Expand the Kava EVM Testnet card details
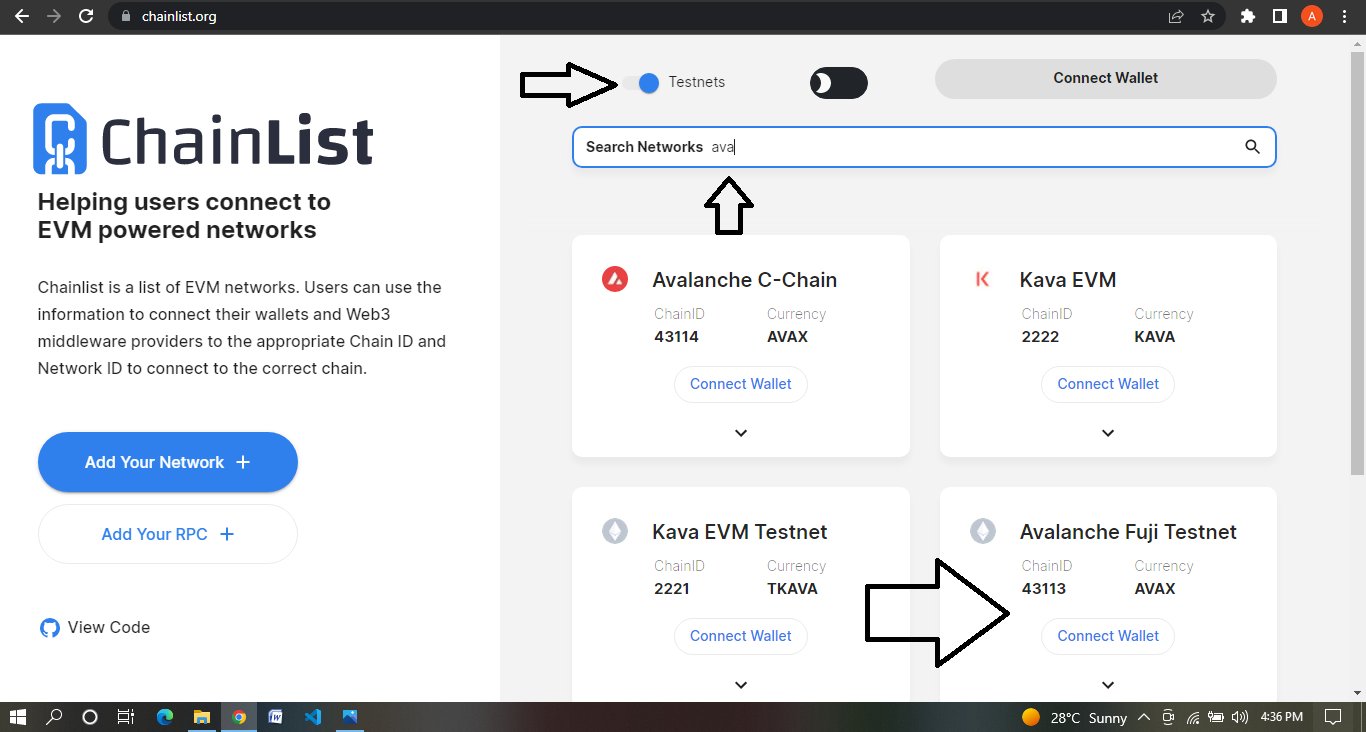 coord(741,685)
